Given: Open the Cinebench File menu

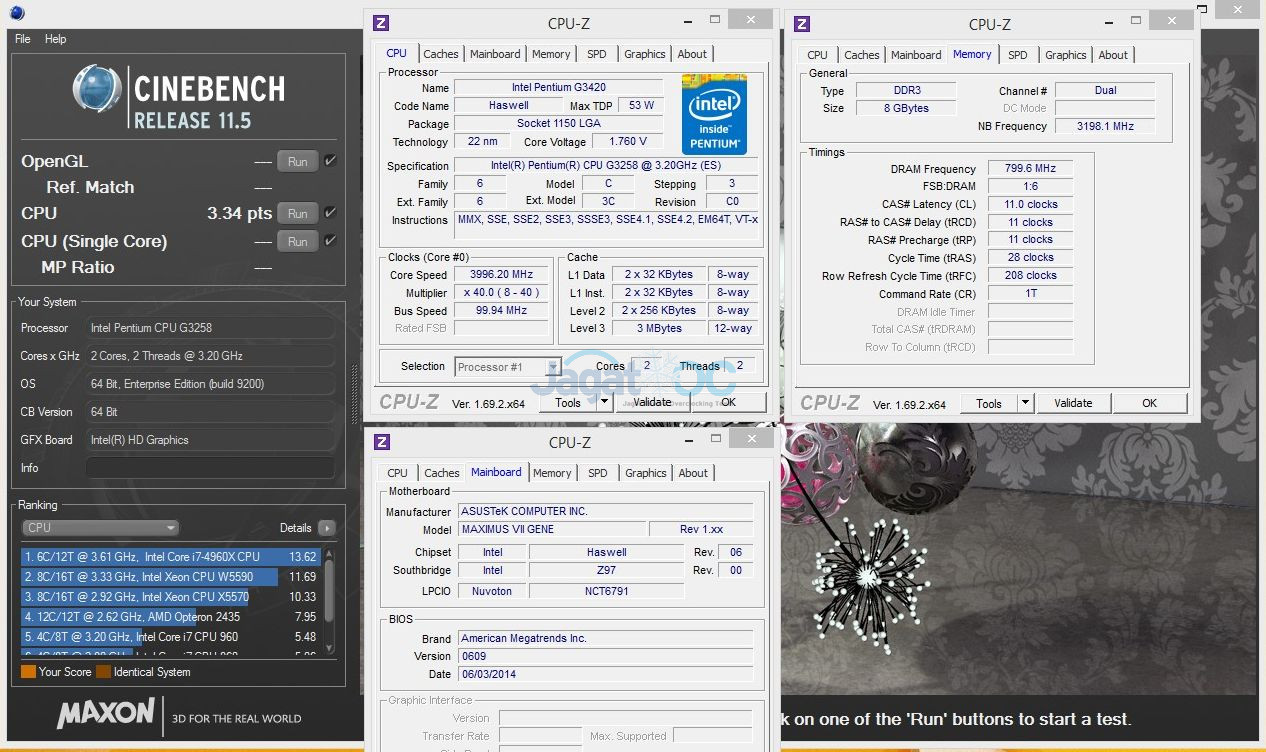Looking at the screenshot, I should (23, 39).
